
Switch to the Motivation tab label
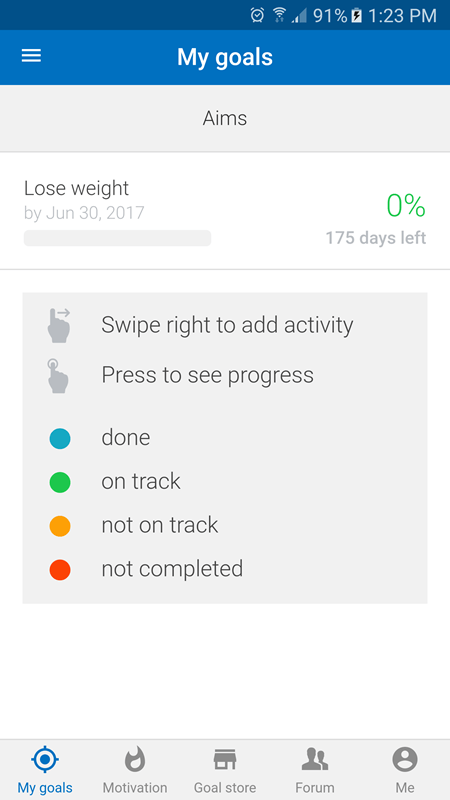[135, 787]
